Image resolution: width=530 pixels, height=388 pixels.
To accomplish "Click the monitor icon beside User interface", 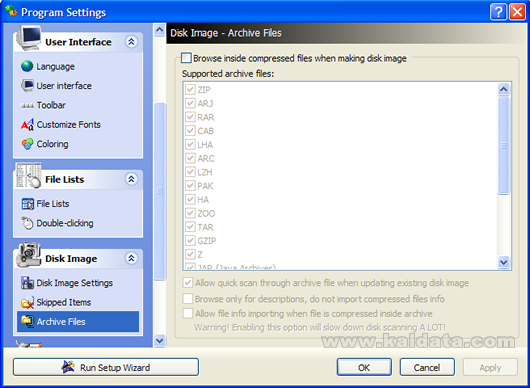I will (x=27, y=86).
